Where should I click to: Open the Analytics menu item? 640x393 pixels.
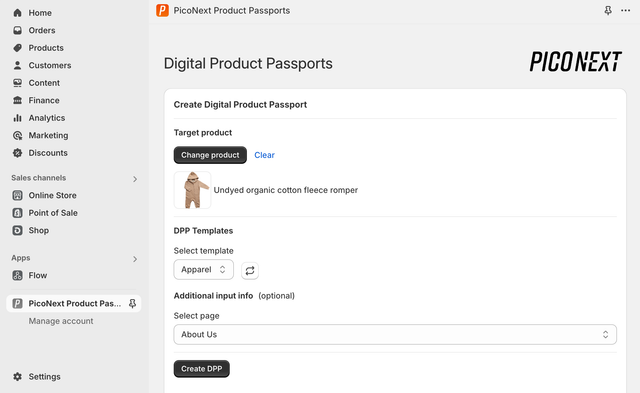coord(47,118)
